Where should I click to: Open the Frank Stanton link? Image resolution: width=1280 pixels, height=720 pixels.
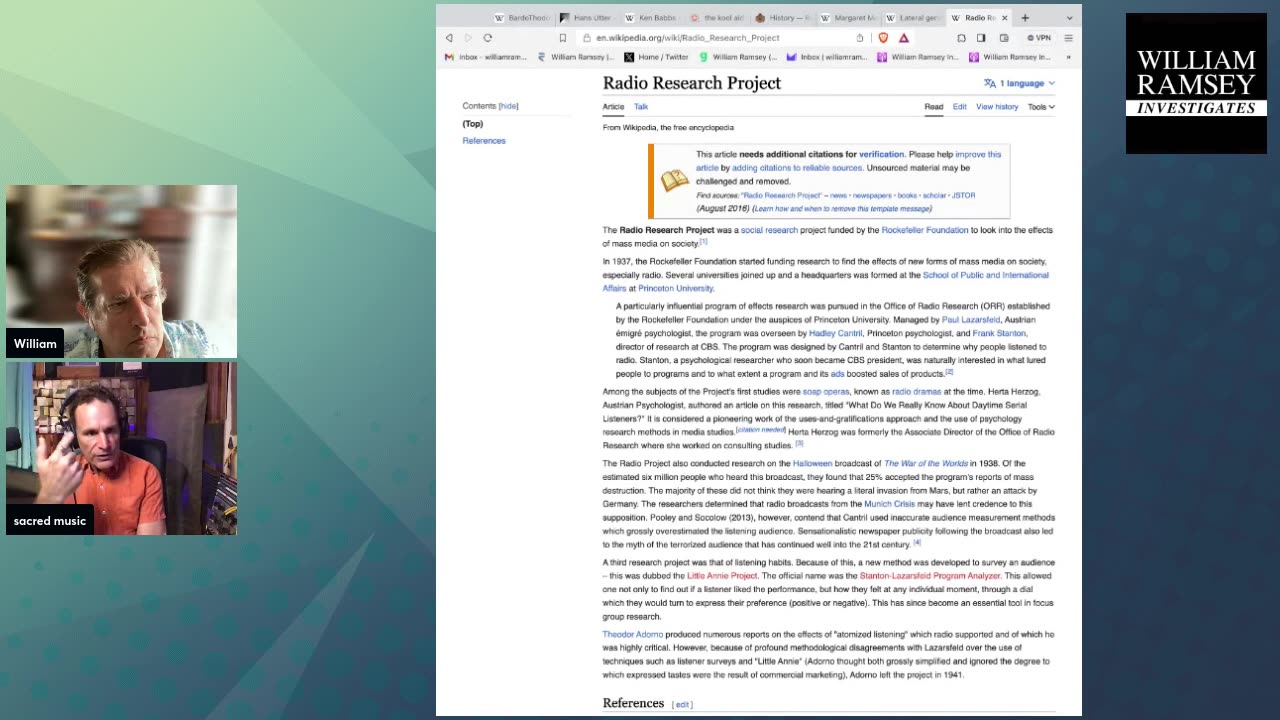click(x=999, y=333)
